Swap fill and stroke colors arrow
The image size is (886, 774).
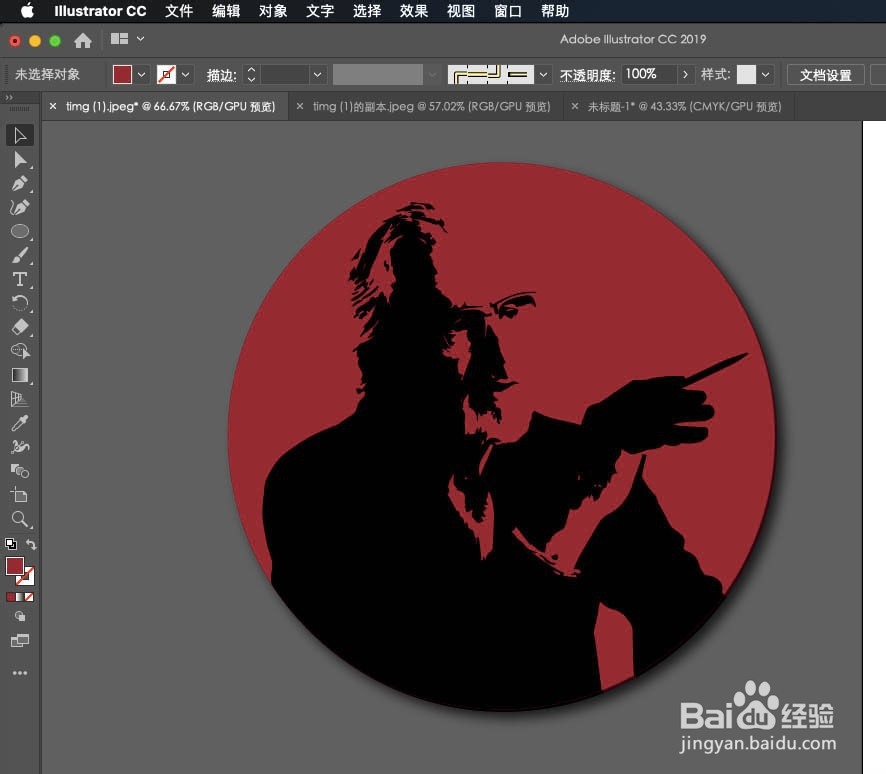(x=31, y=545)
